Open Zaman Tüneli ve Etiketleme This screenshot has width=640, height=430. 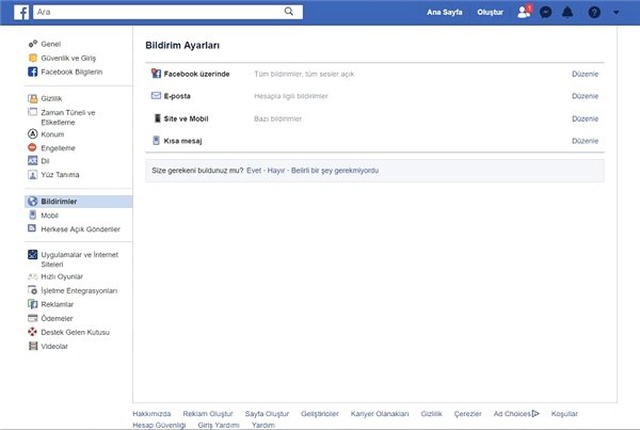(68, 117)
